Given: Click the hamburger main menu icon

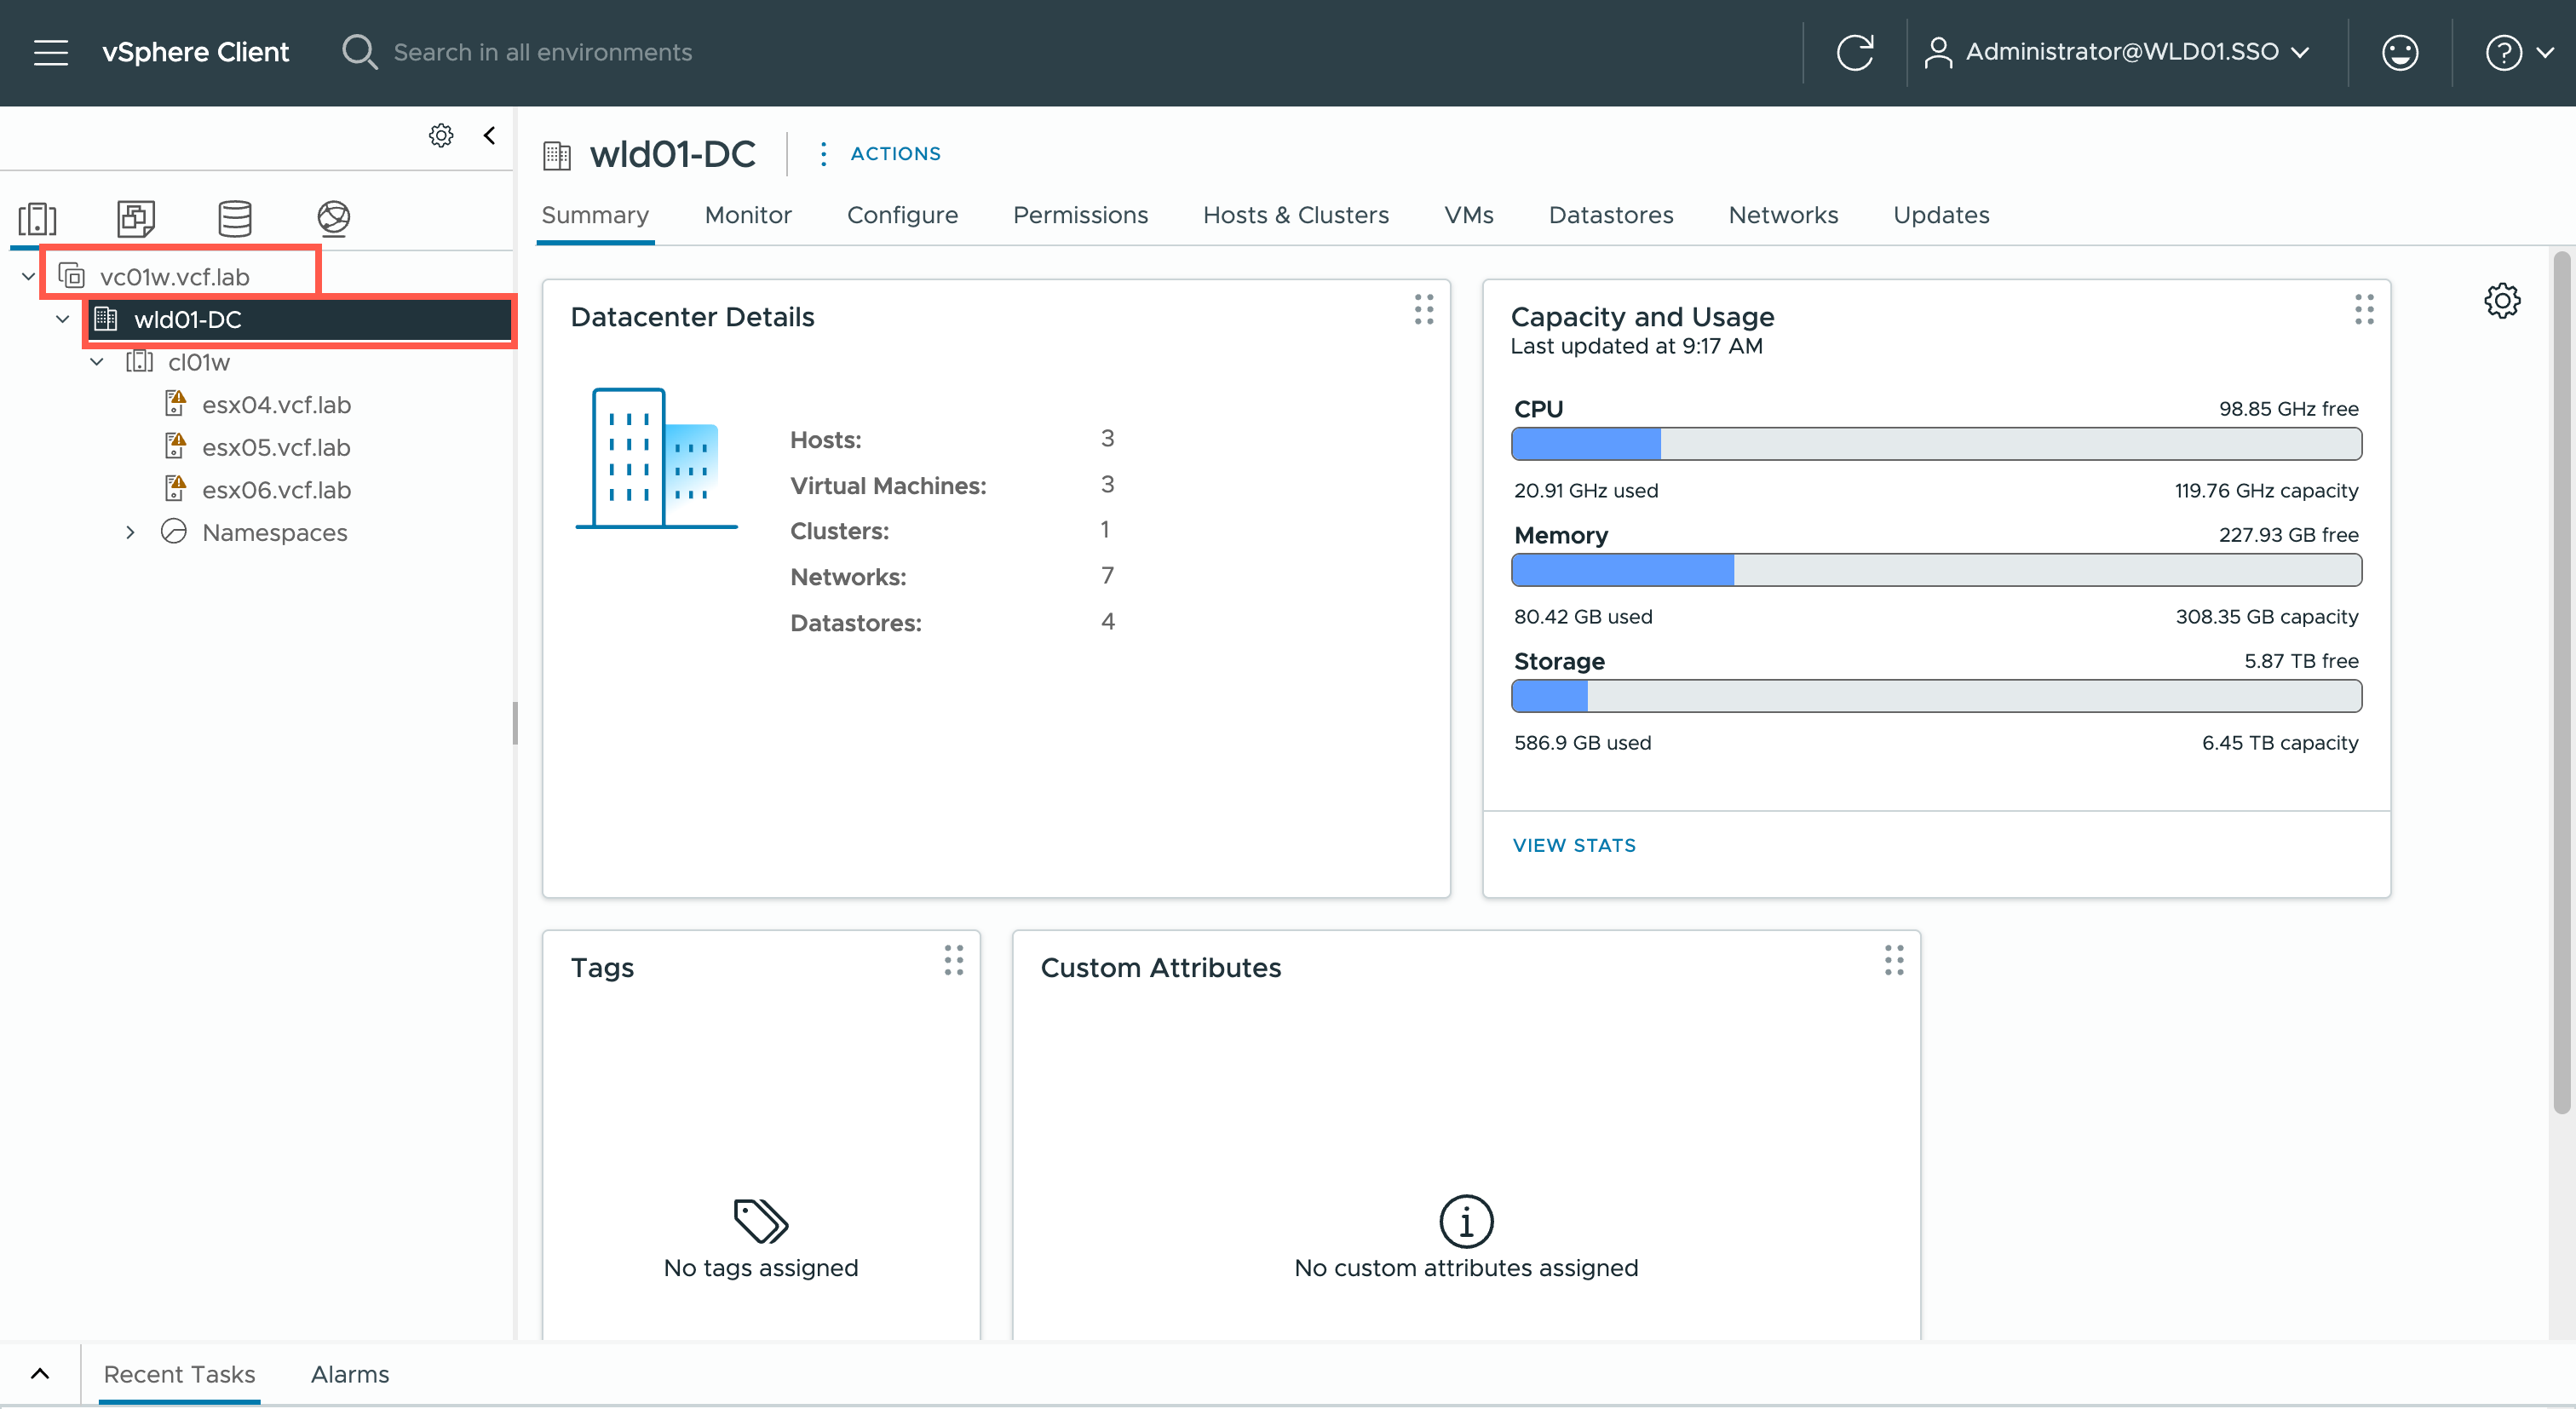Looking at the screenshot, I should 51,52.
